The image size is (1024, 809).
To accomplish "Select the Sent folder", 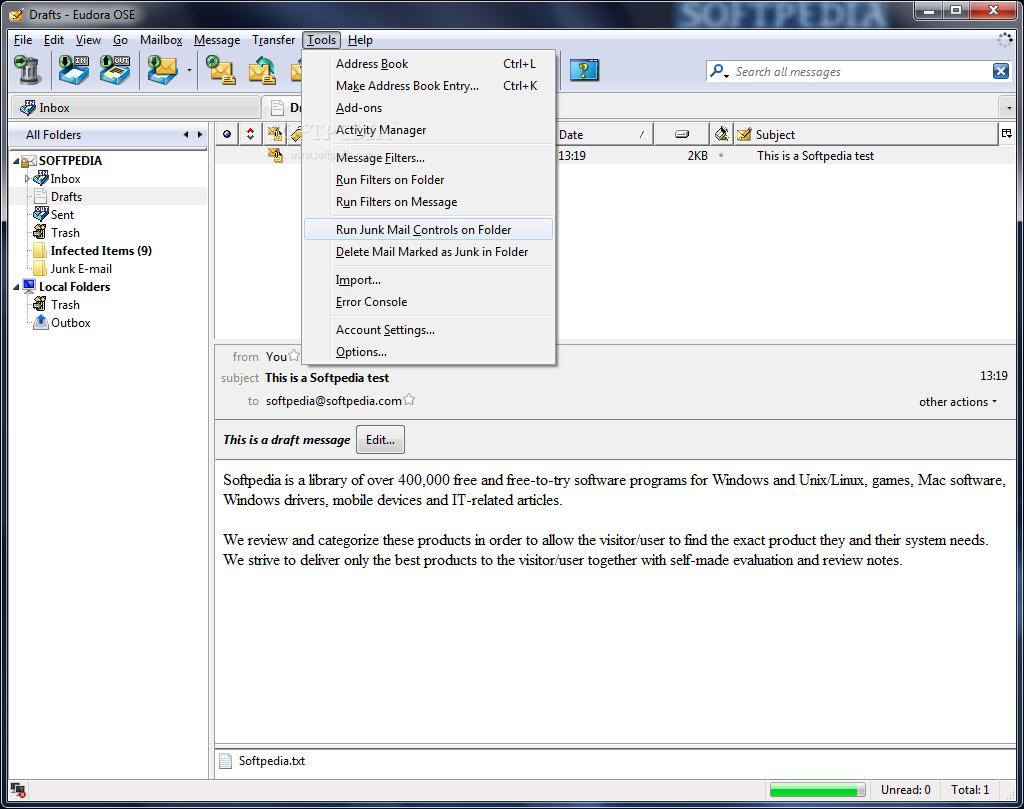I will [62, 215].
